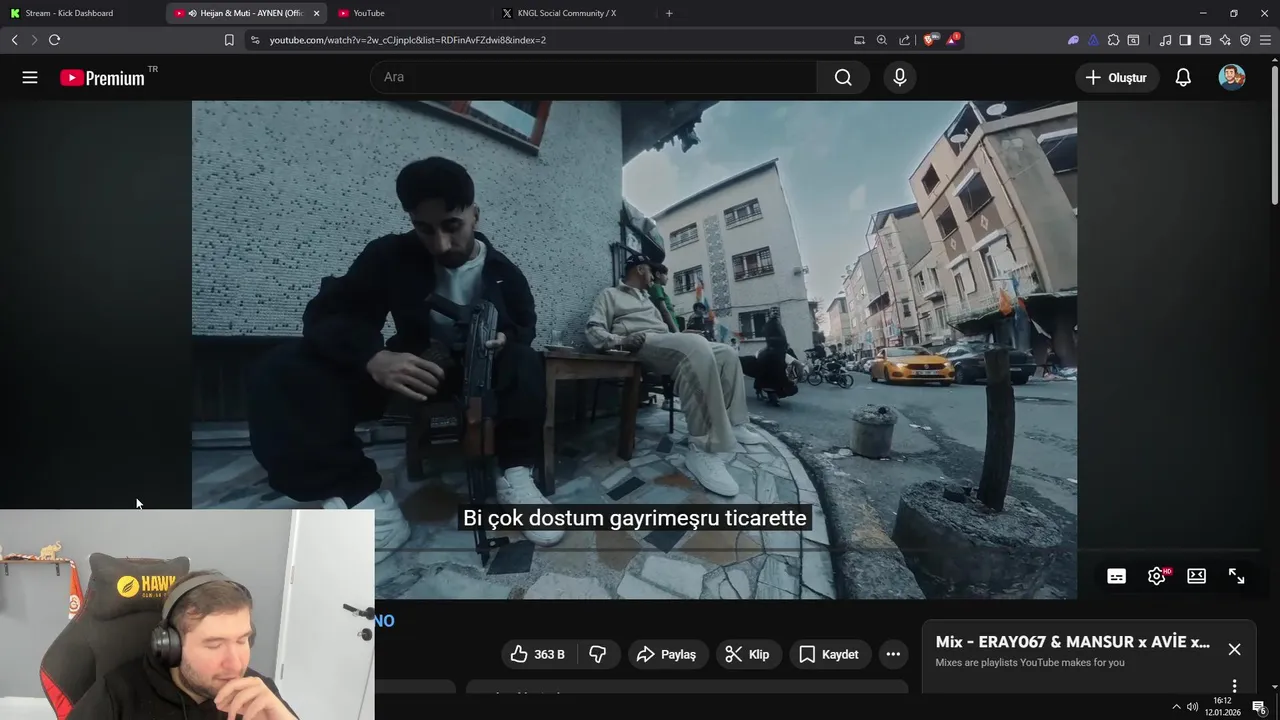Install app or cast icon in address bar
Image resolution: width=1280 pixels, height=720 pixels.
coord(859,40)
